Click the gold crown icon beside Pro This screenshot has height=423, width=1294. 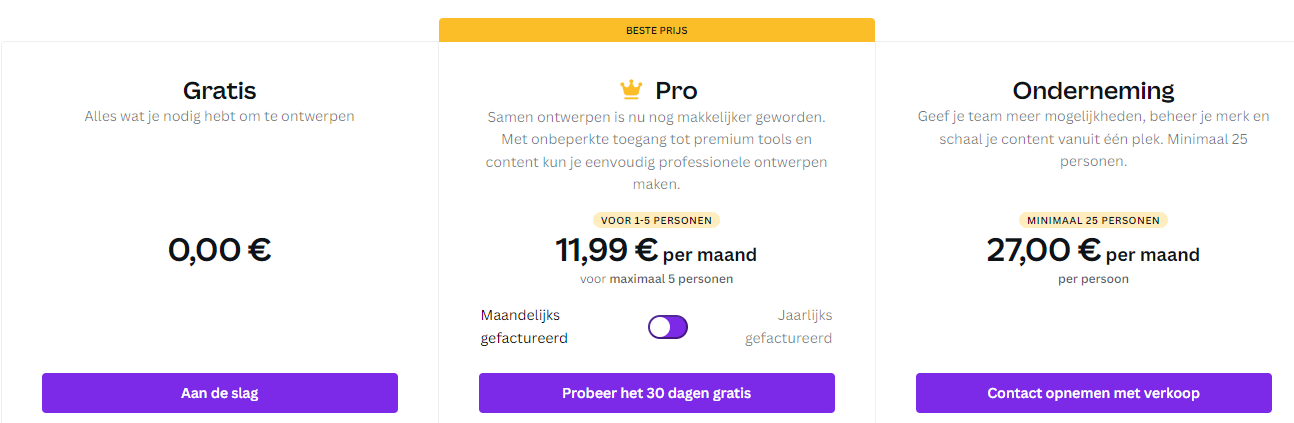coord(631,91)
